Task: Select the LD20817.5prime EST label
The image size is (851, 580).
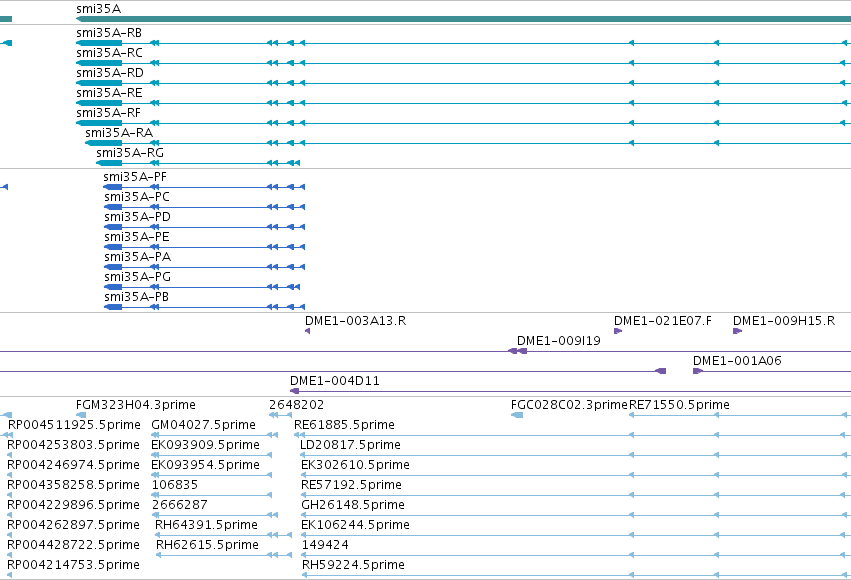Action: [350, 445]
